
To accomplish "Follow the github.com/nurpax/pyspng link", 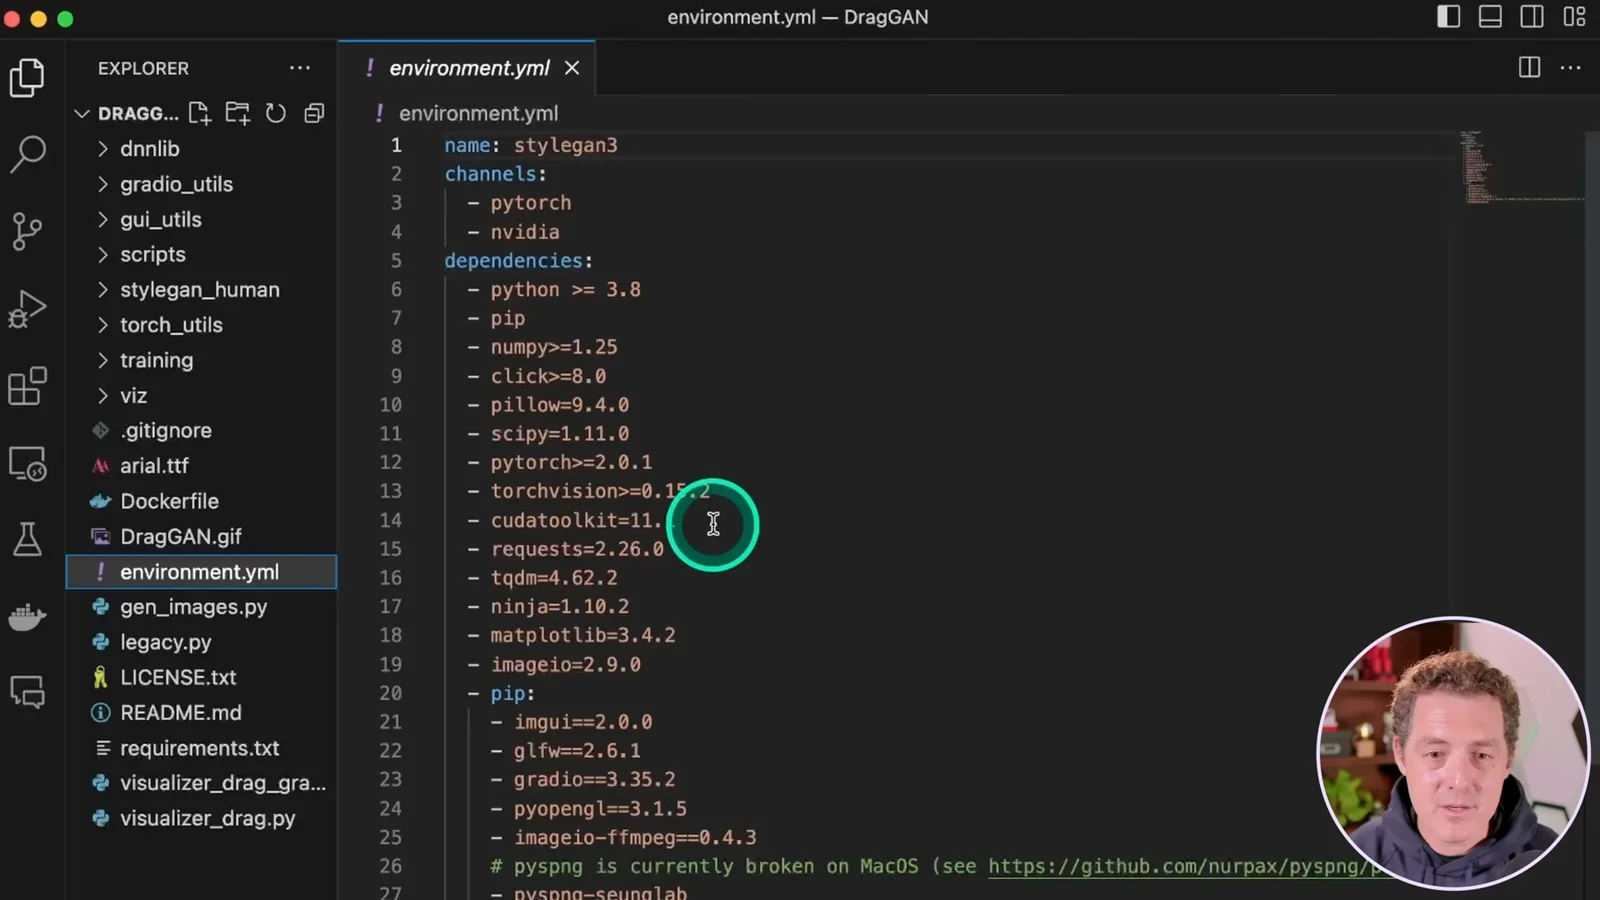I will click(1184, 866).
